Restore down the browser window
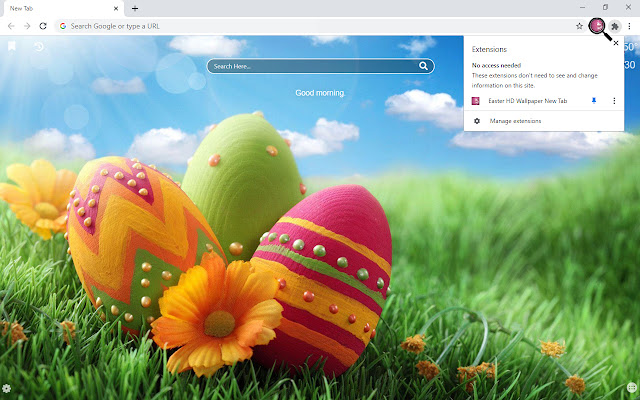The width and height of the screenshot is (640, 400). point(605,7)
